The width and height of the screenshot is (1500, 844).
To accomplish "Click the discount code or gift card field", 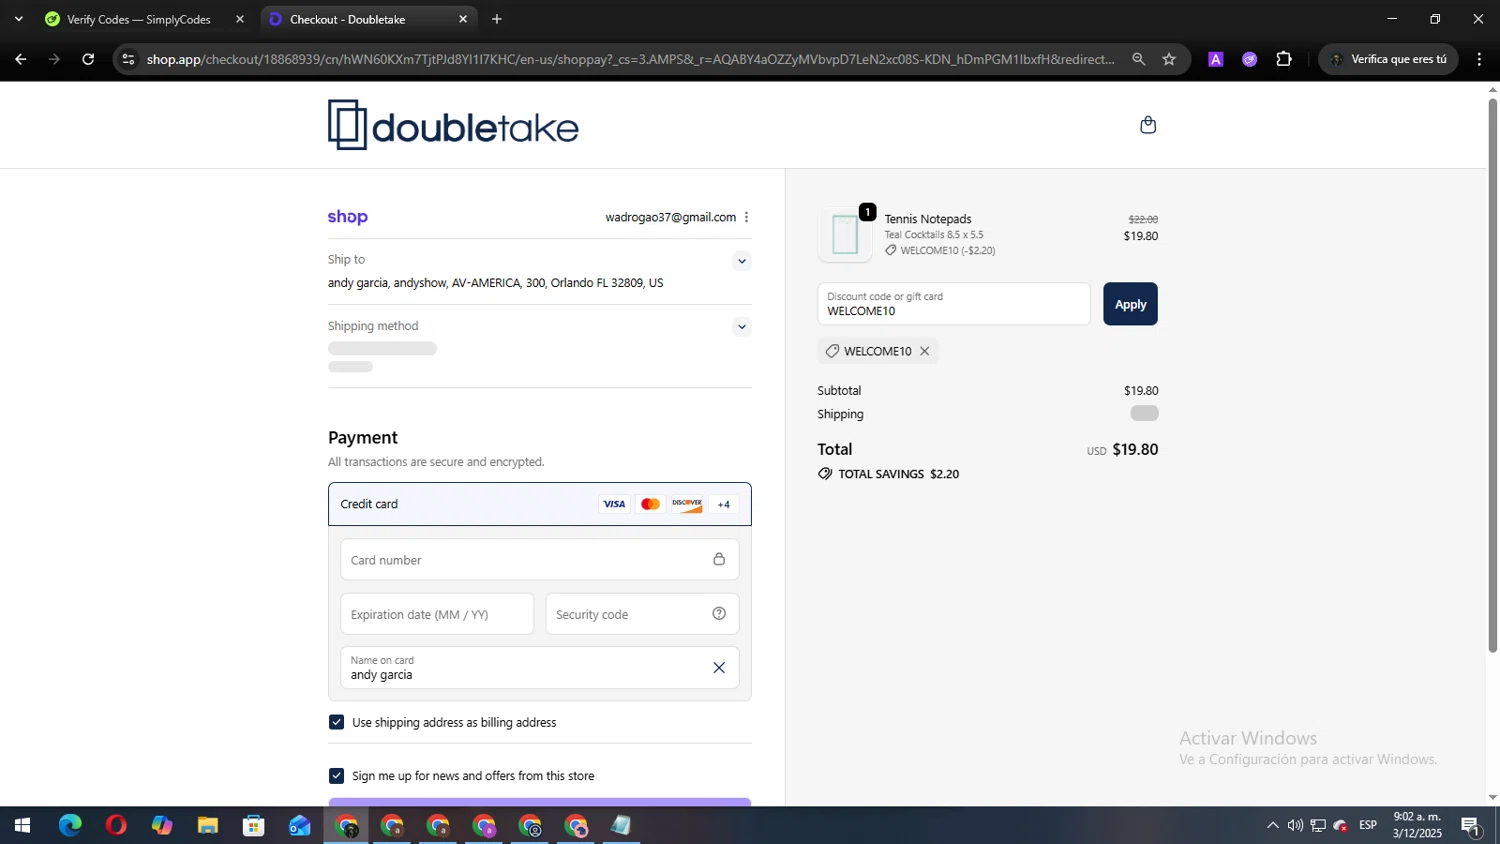I will pos(954,304).
